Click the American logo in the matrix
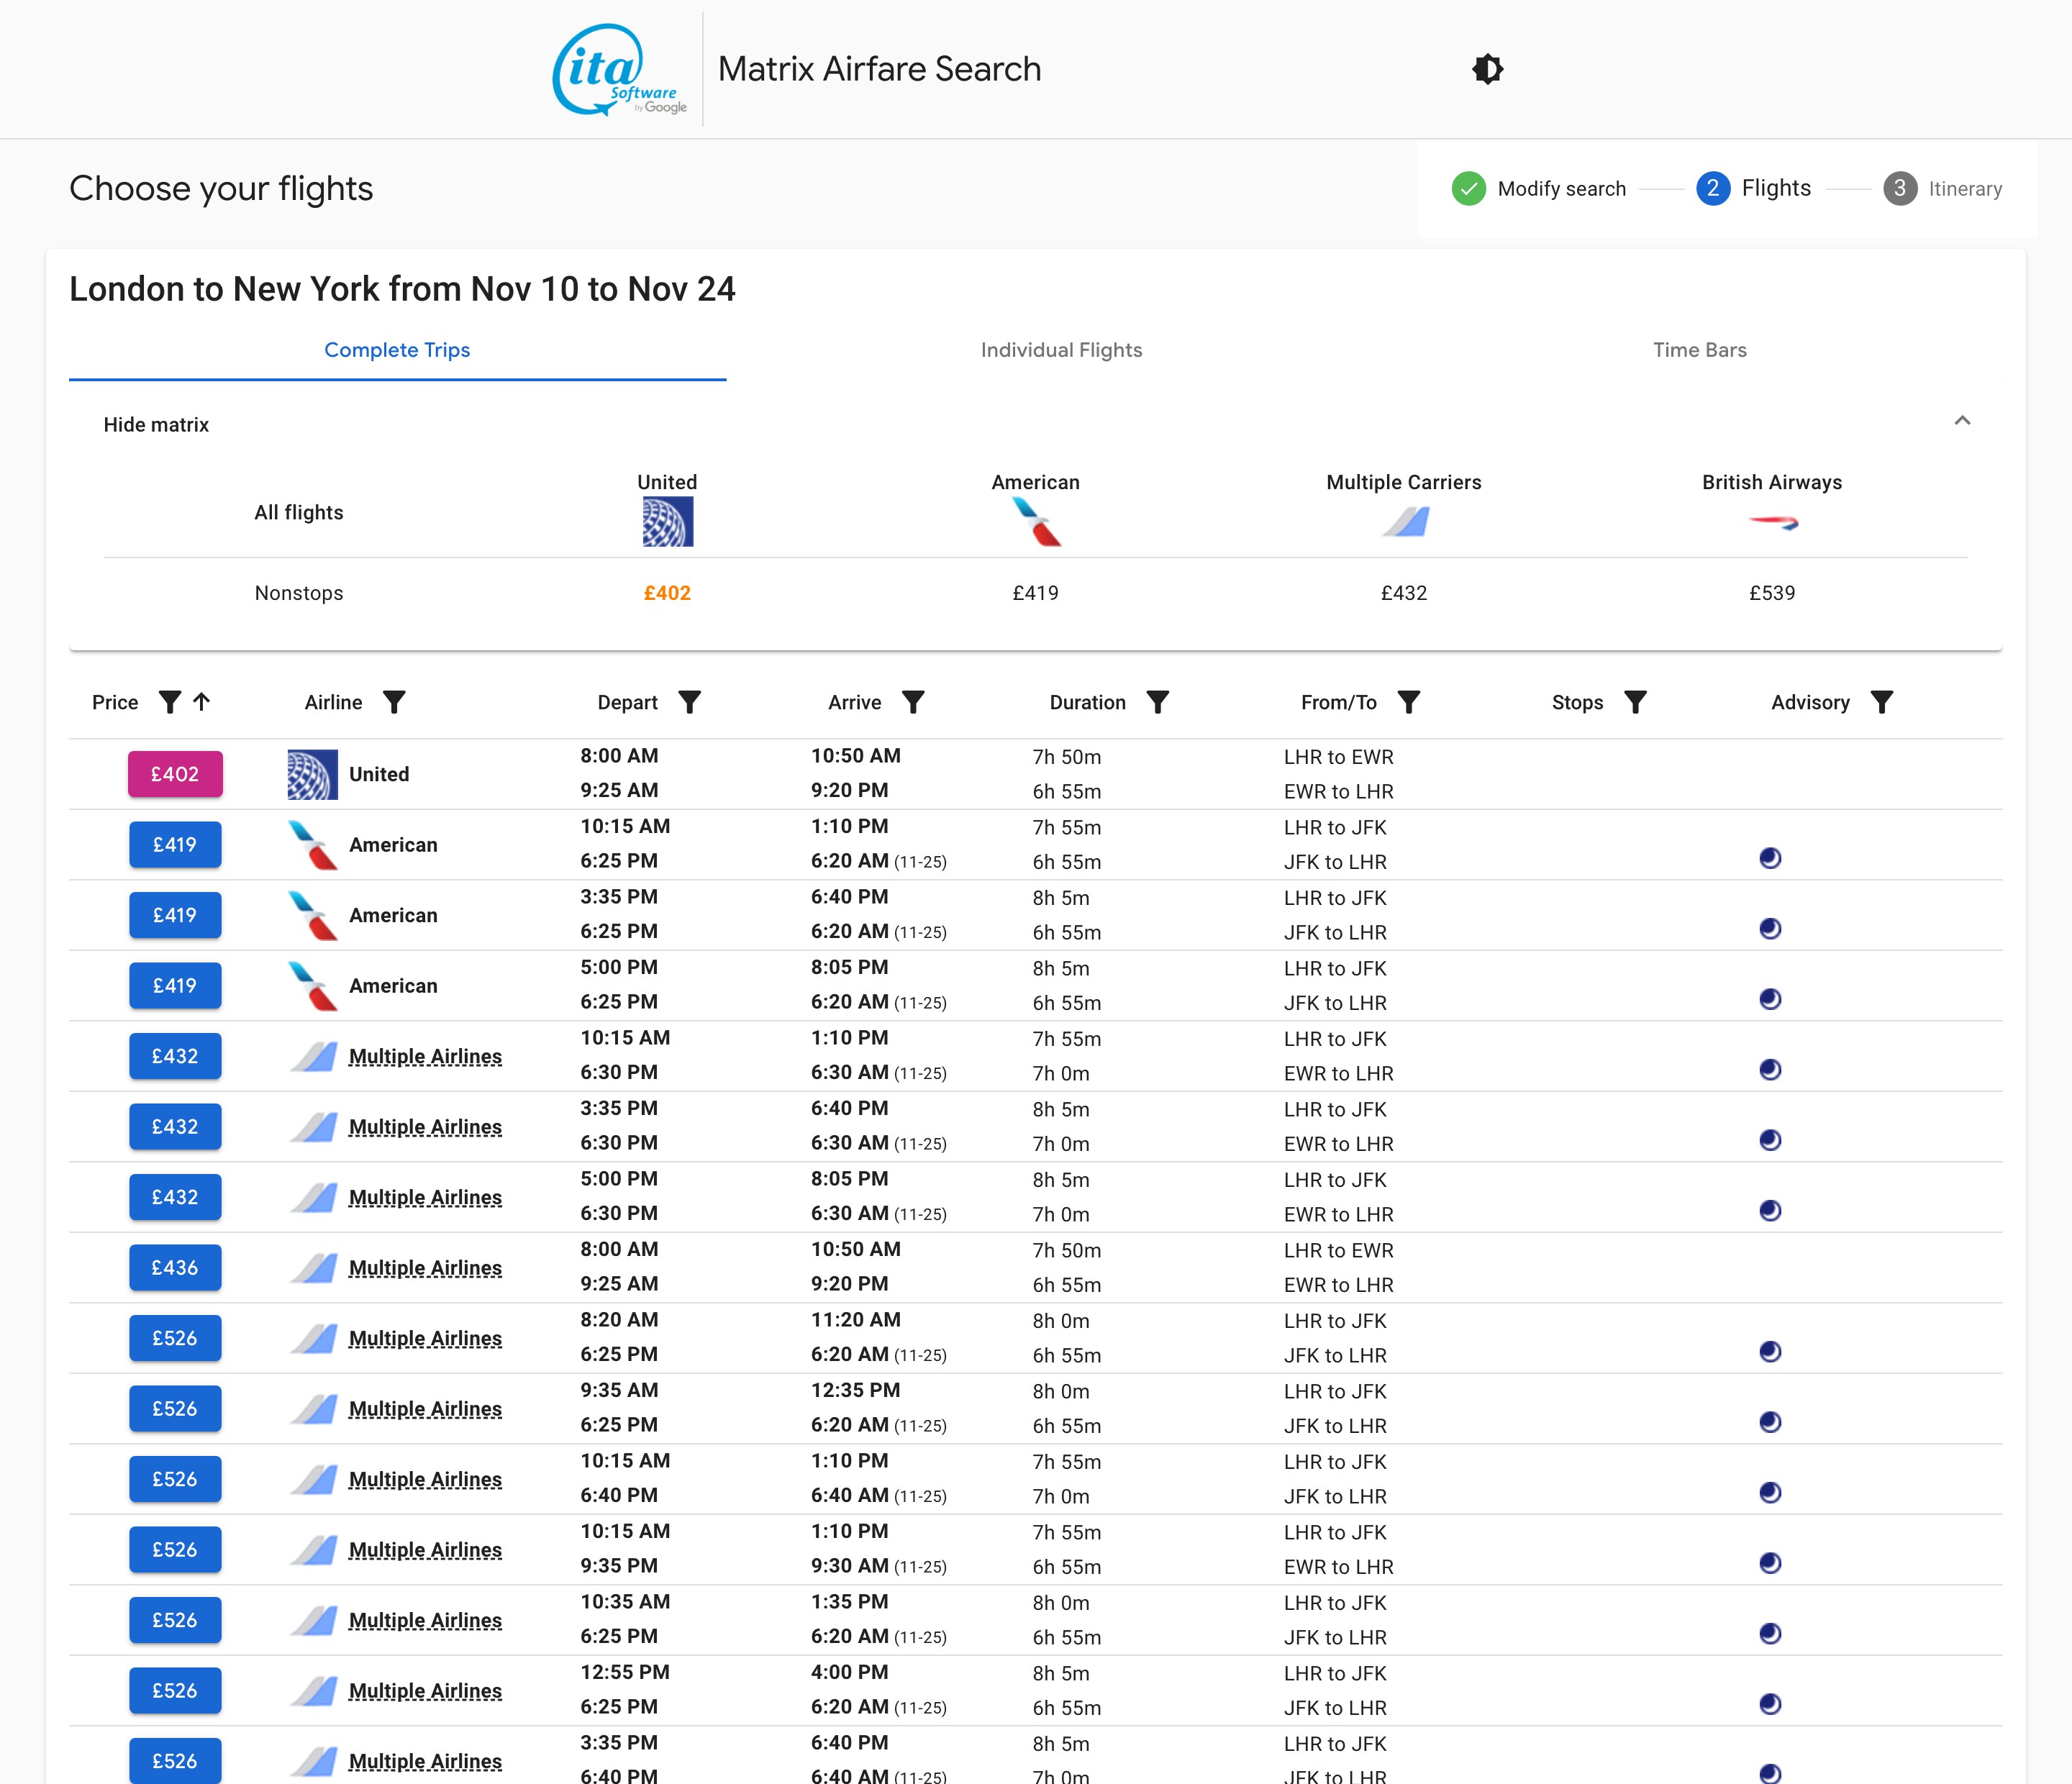The width and height of the screenshot is (2072, 1784). click(1036, 522)
